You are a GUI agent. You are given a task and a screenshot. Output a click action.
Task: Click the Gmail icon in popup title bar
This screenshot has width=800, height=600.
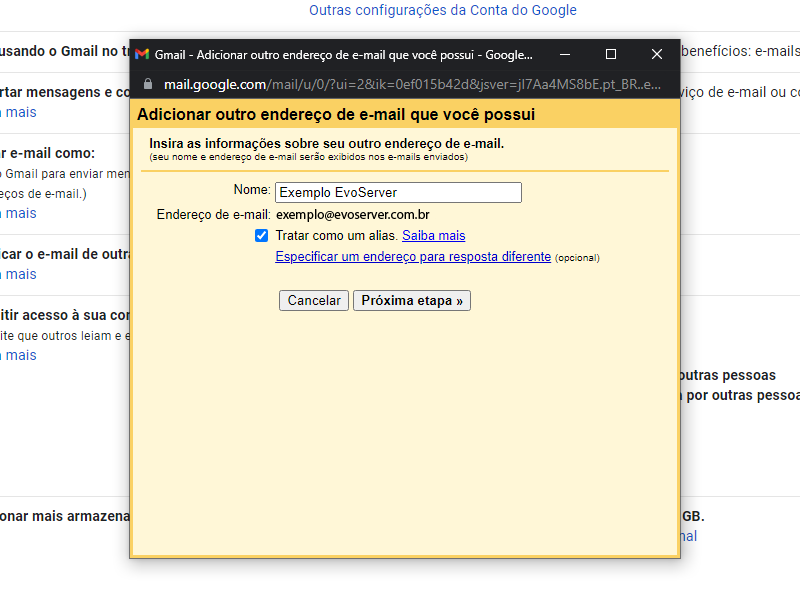[x=142, y=54]
